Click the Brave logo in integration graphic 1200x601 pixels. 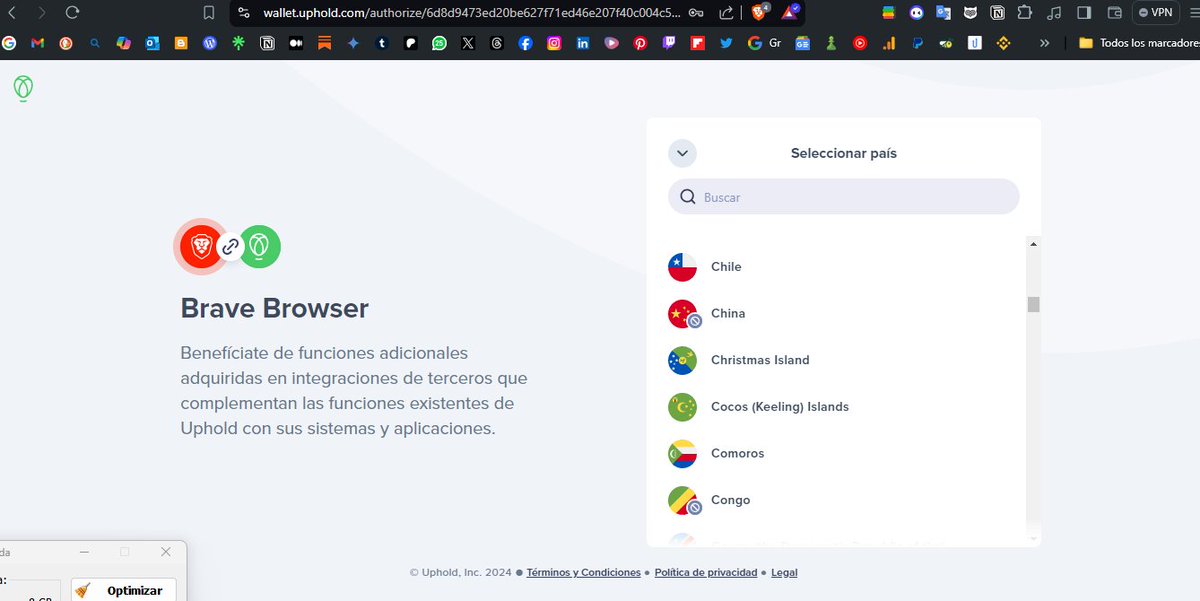[x=202, y=246]
